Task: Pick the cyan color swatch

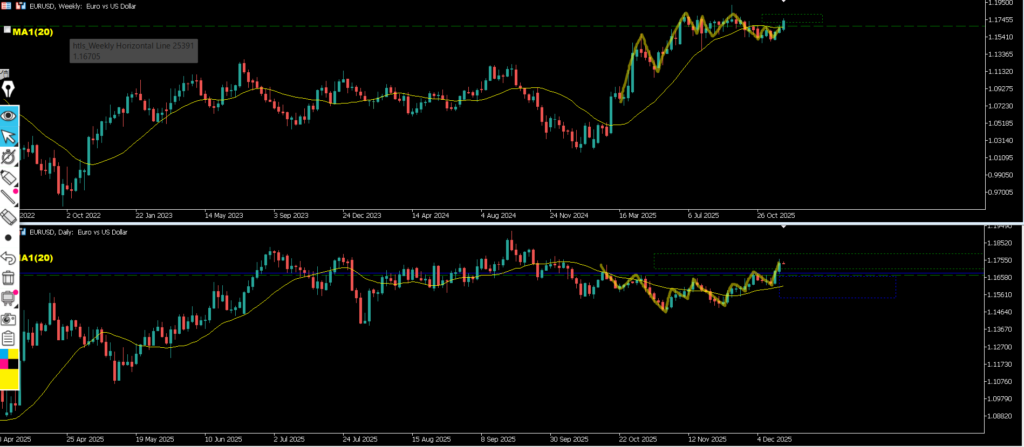Action: pyautogui.click(x=4, y=355)
